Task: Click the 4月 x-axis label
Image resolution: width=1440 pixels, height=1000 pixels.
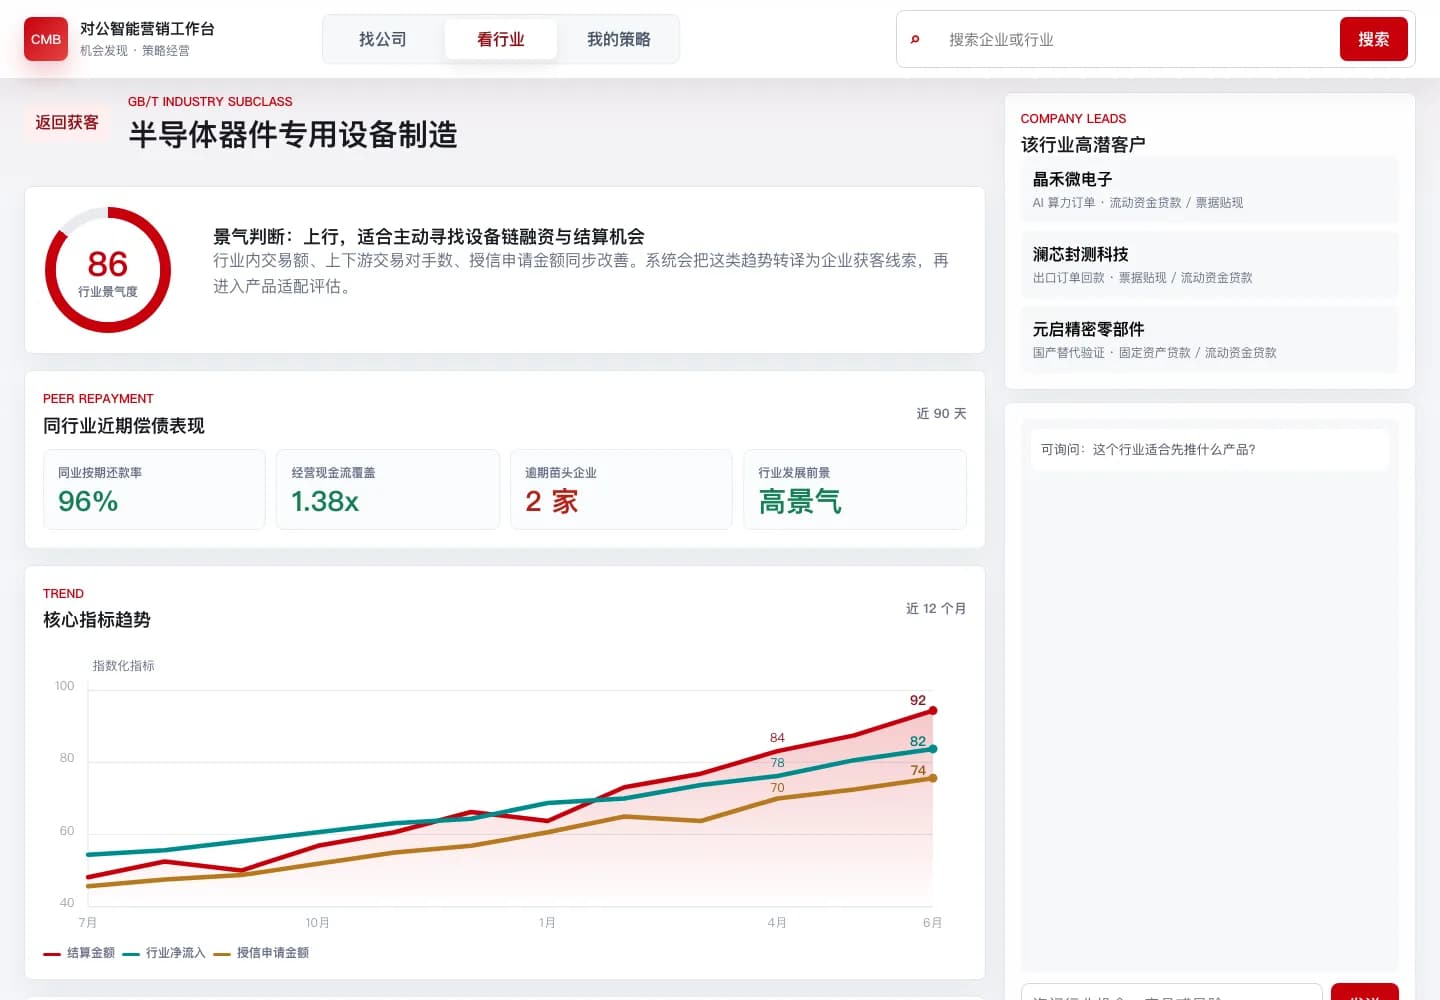Action: [x=777, y=923]
